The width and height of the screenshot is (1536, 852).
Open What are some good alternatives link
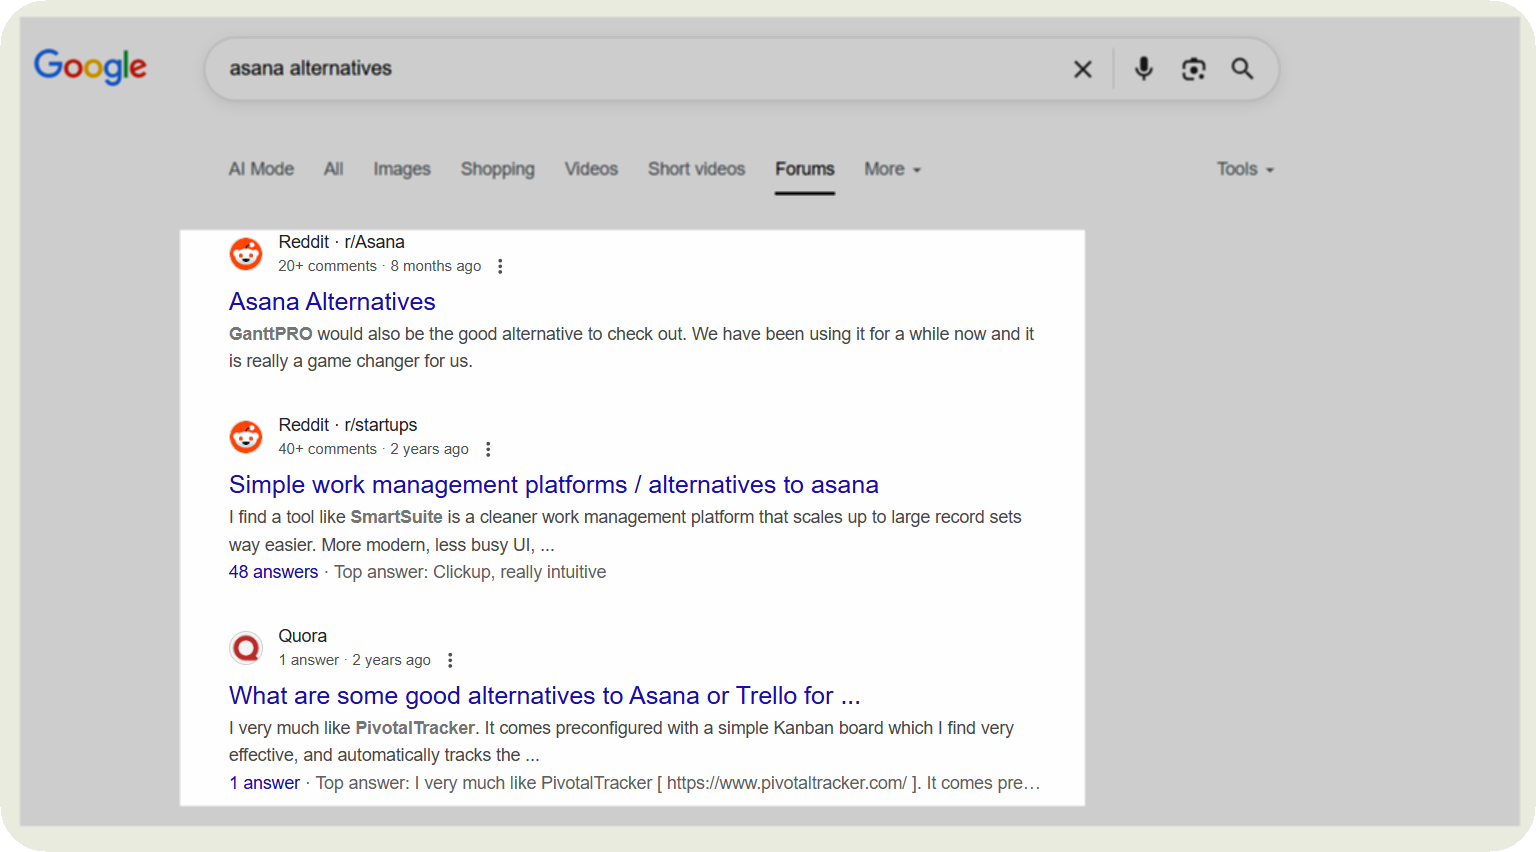click(544, 695)
